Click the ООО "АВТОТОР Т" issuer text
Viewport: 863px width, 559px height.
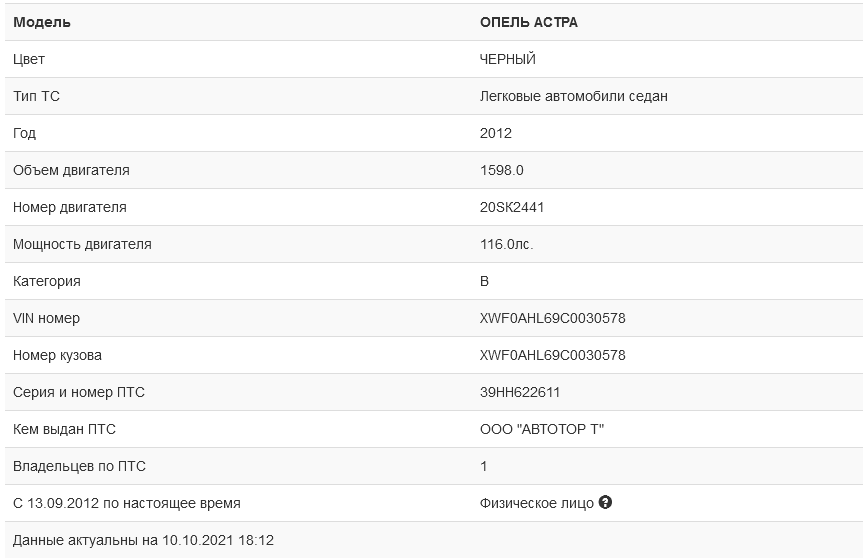point(542,429)
